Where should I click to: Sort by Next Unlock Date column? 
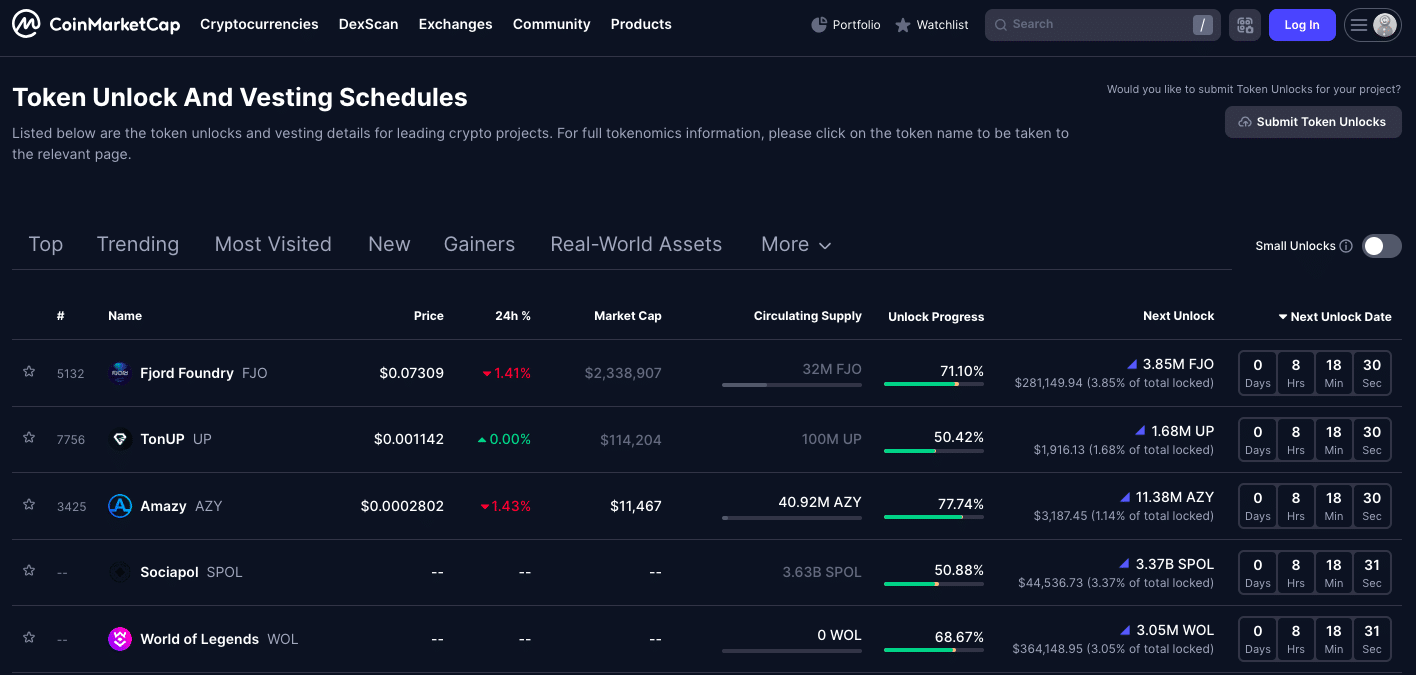(x=1335, y=317)
